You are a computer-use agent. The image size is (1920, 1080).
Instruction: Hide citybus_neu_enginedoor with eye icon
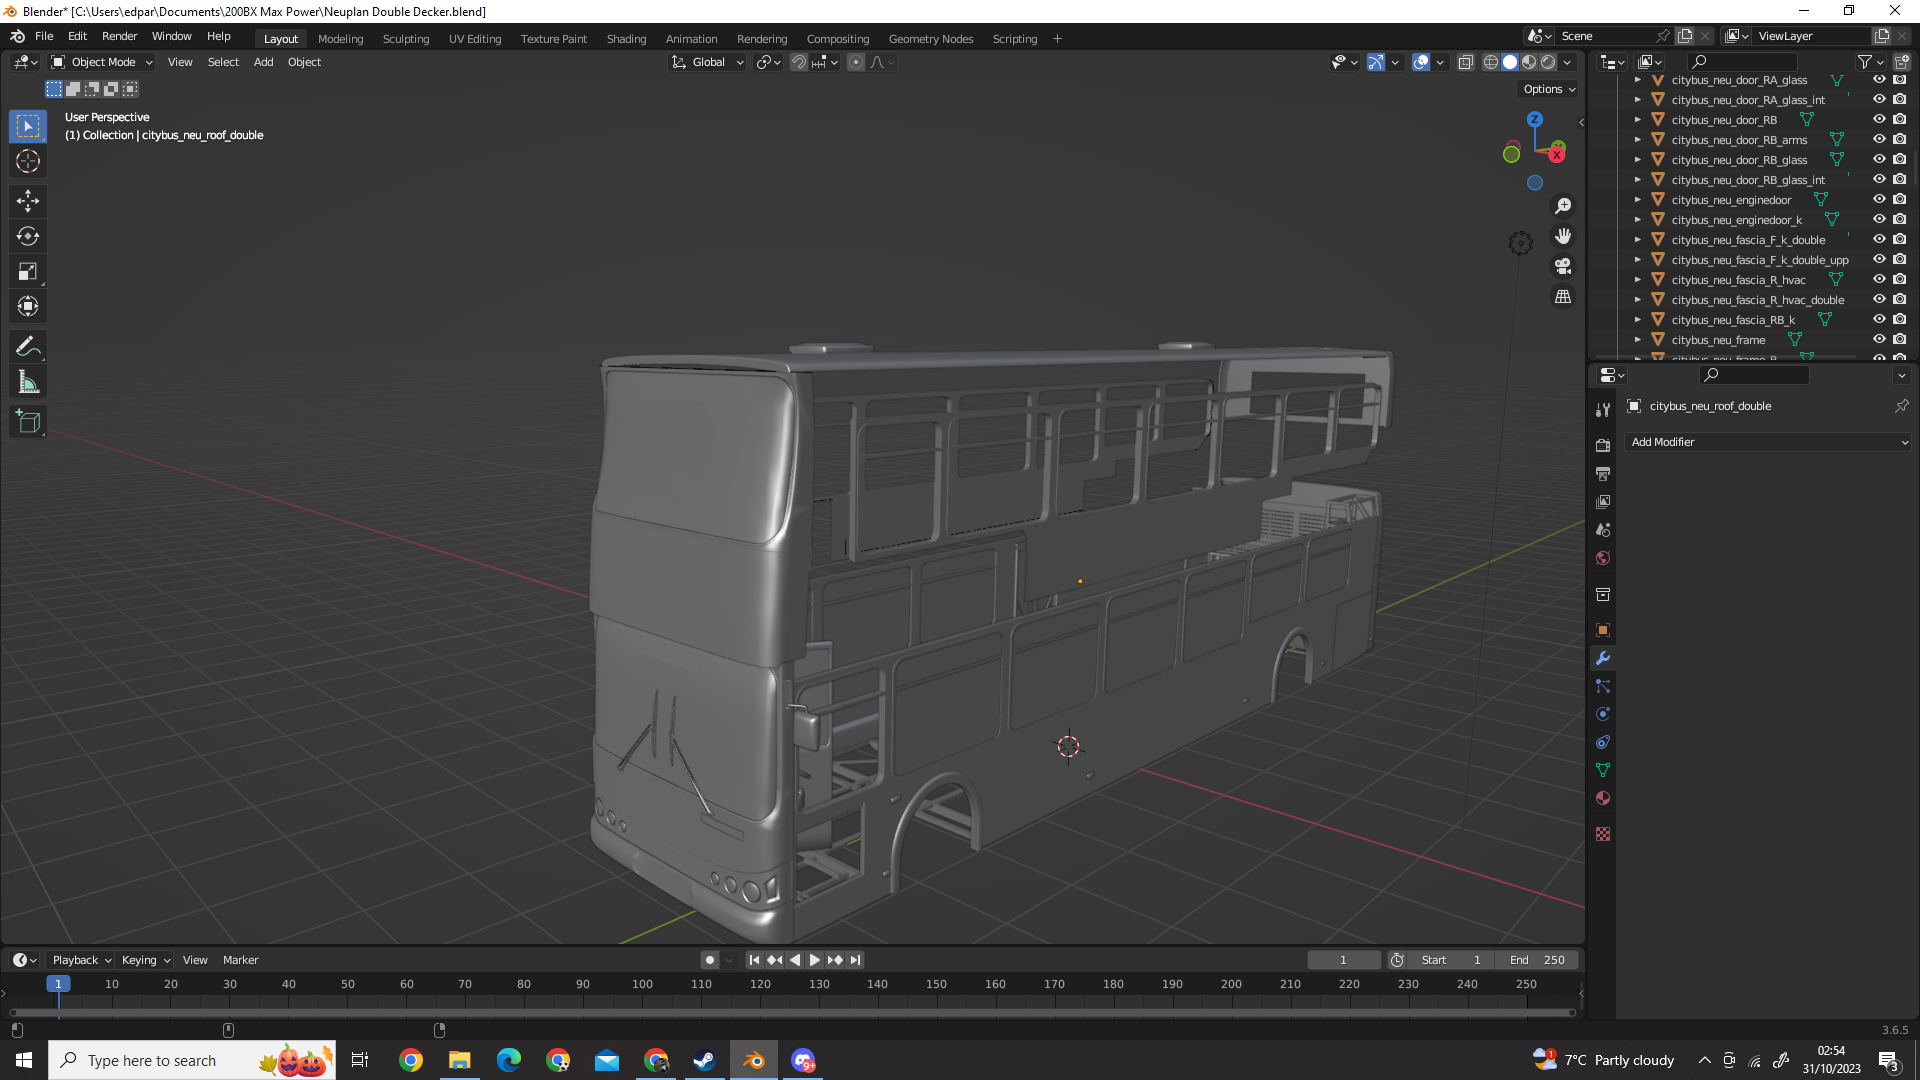coord(1879,199)
